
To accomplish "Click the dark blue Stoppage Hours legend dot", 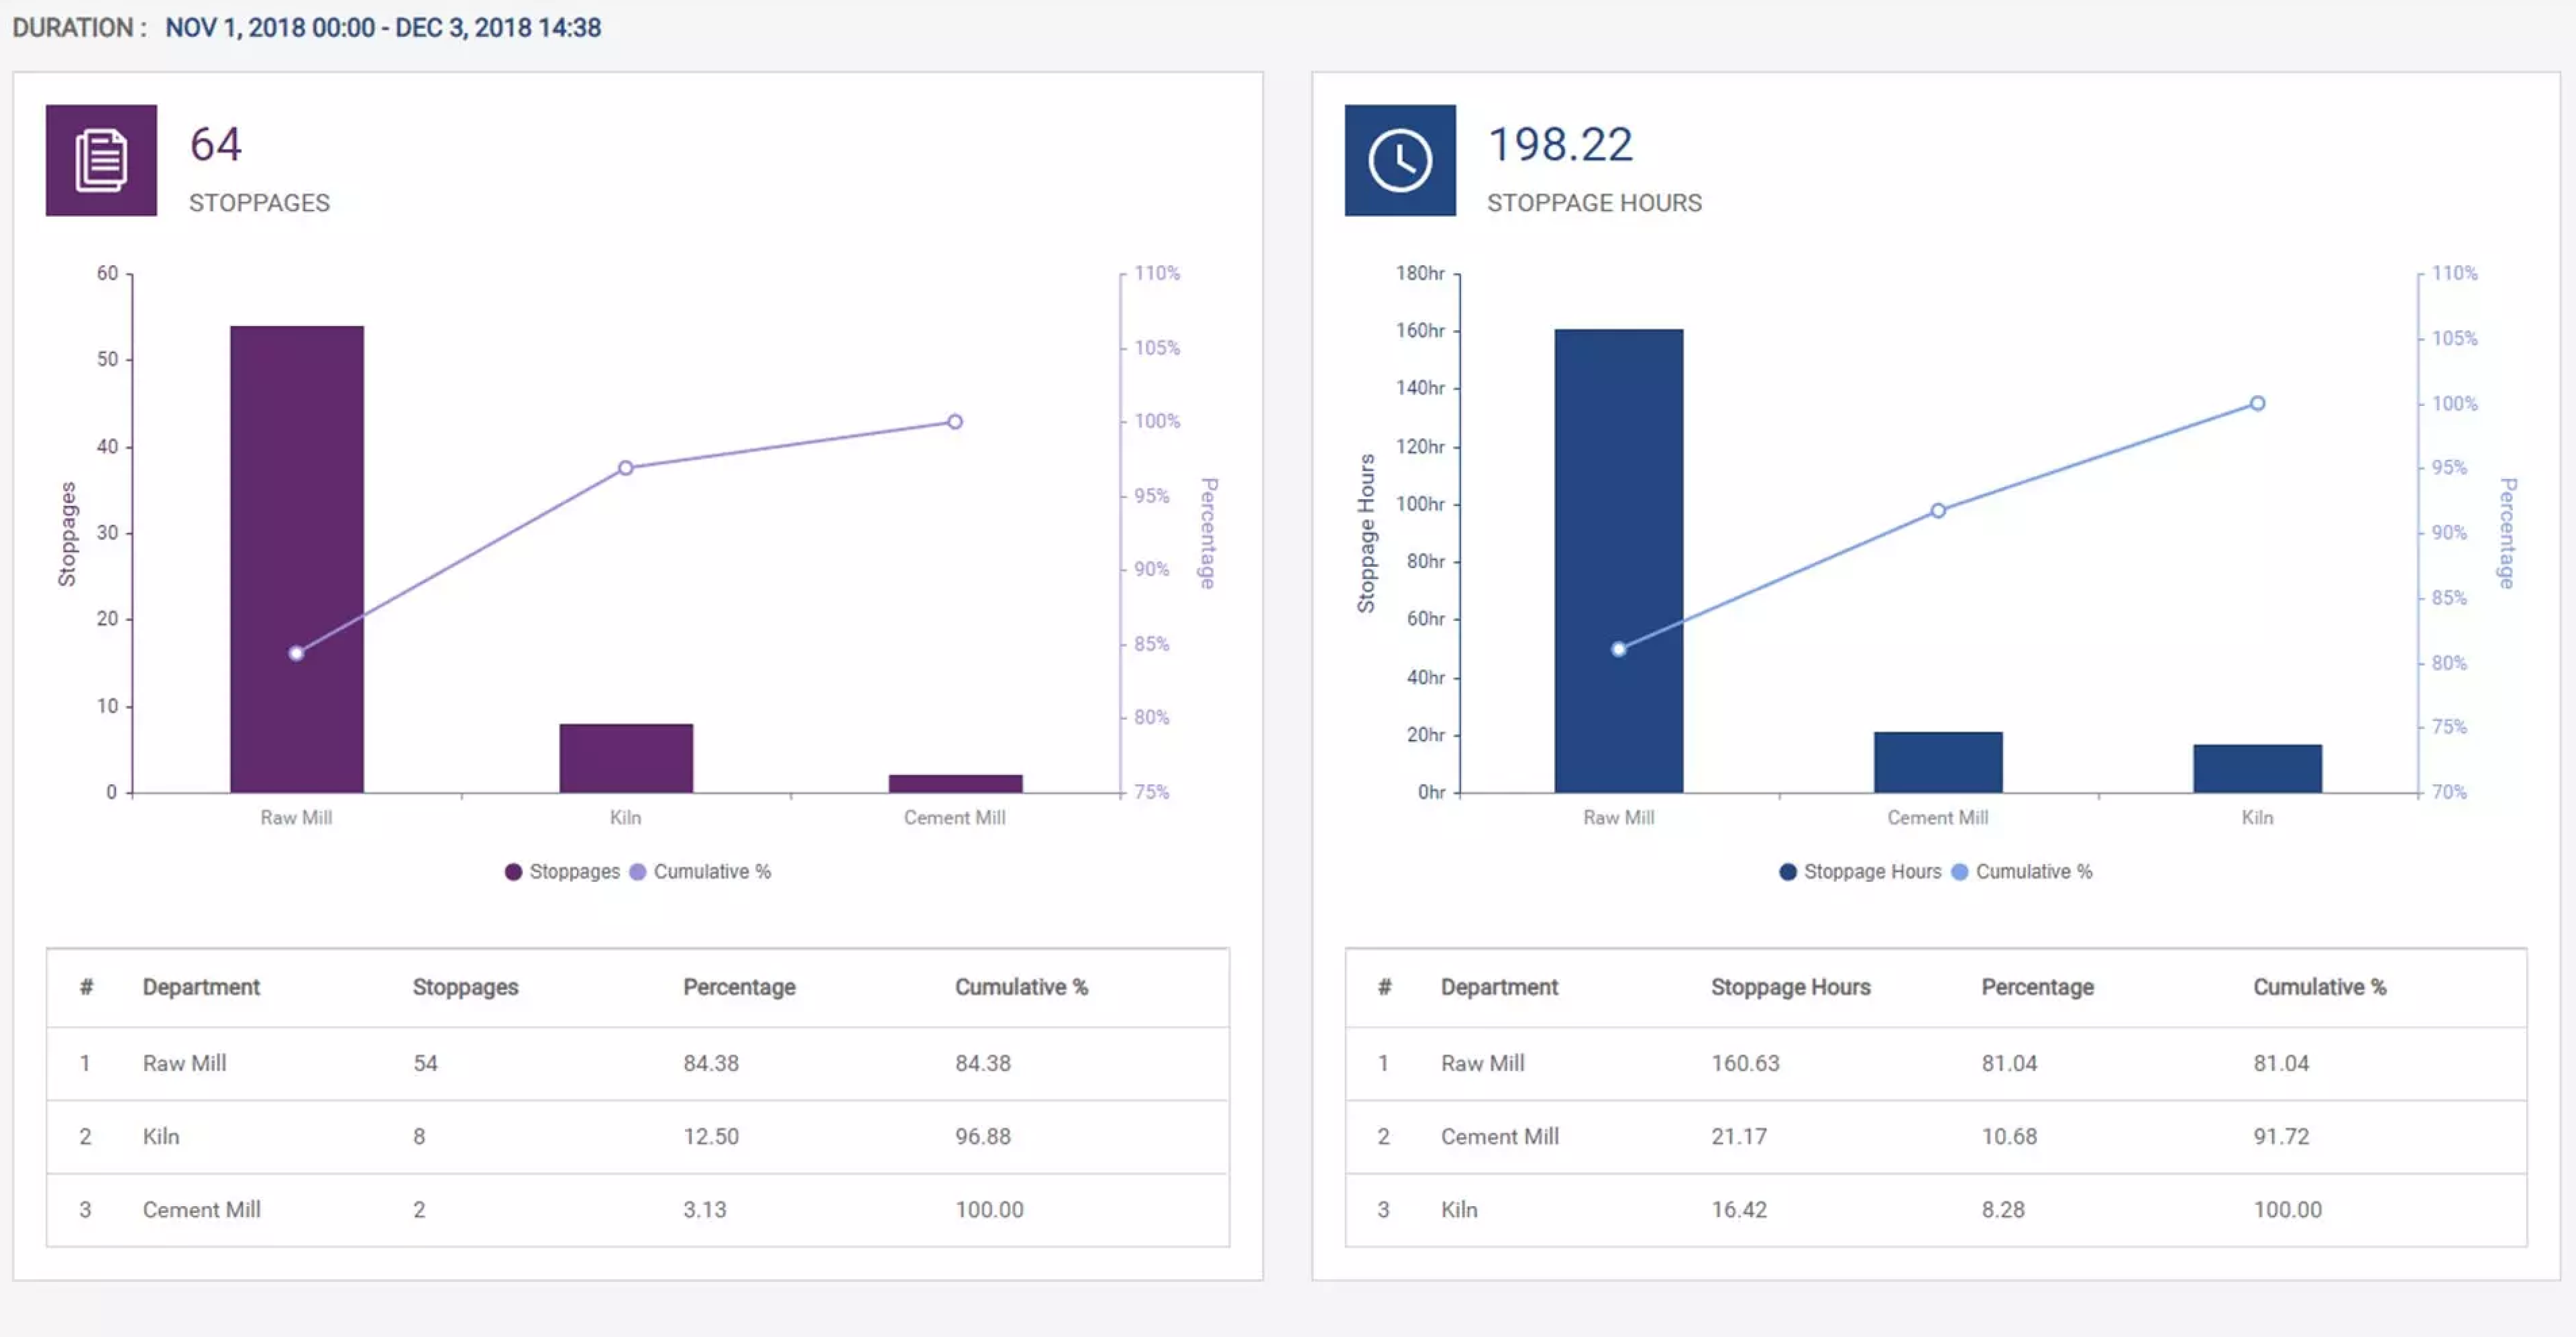I will 1788,871.
